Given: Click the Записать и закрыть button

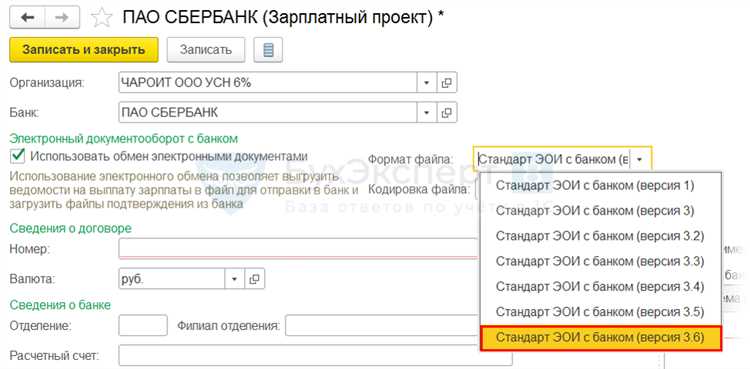Looking at the screenshot, I should (84, 50).
